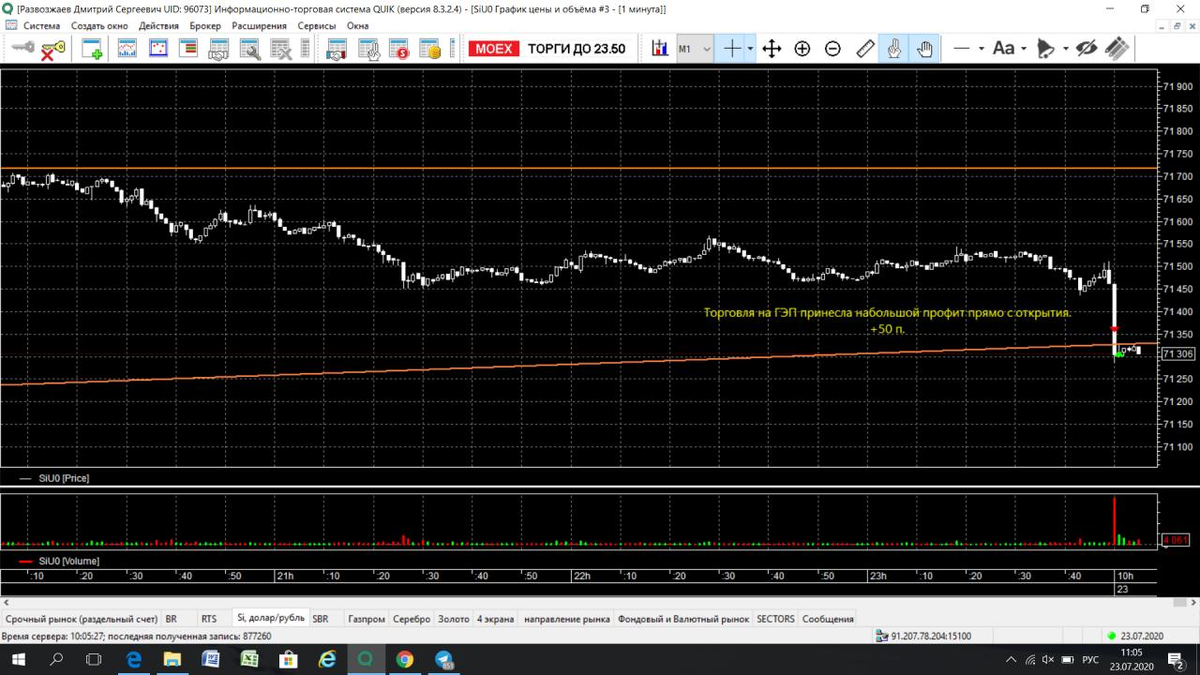Click the table icon with red S badge
Viewport: 1200px width, 675px height.
pyautogui.click(x=399, y=48)
